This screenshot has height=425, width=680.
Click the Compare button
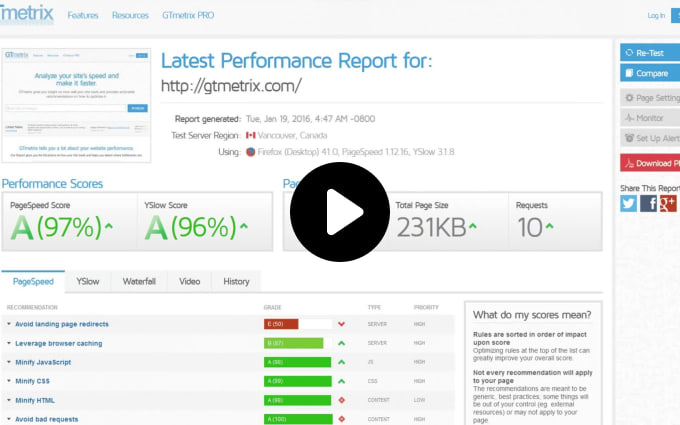tap(650, 73)
